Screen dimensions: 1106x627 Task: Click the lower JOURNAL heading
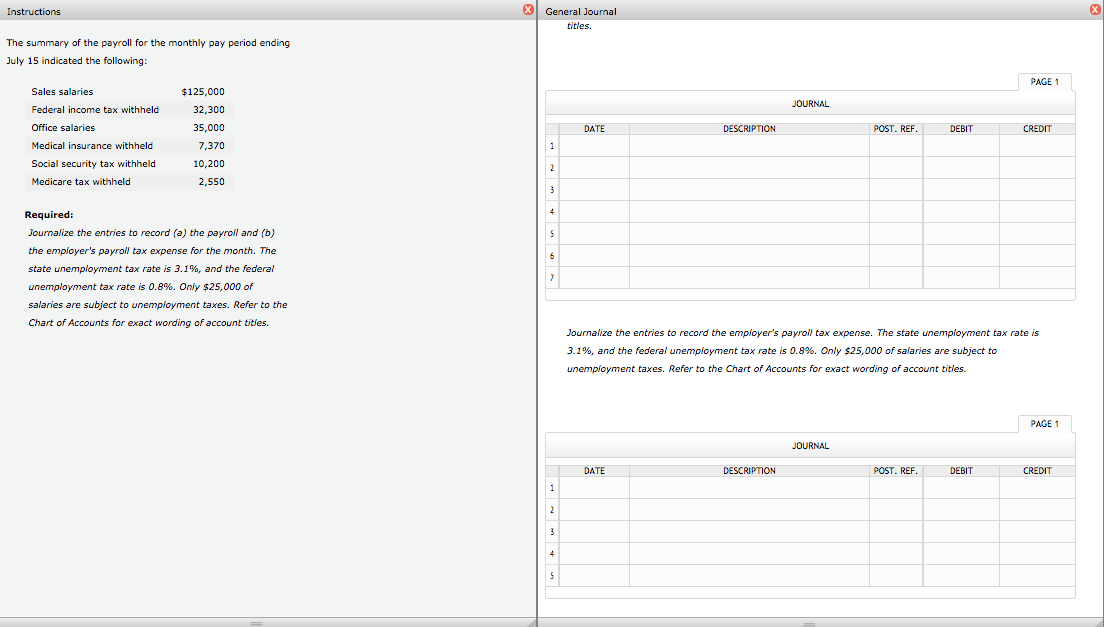tap(810, 446)
